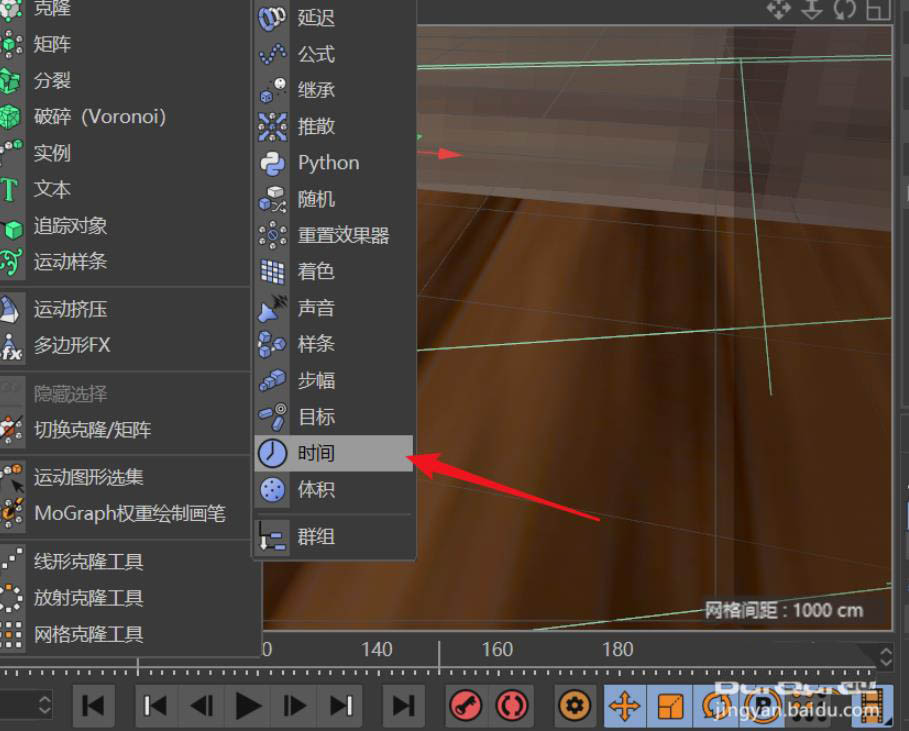
Task: Choose 时间 (Time) from the effector menu
Action: pos(319,453)
